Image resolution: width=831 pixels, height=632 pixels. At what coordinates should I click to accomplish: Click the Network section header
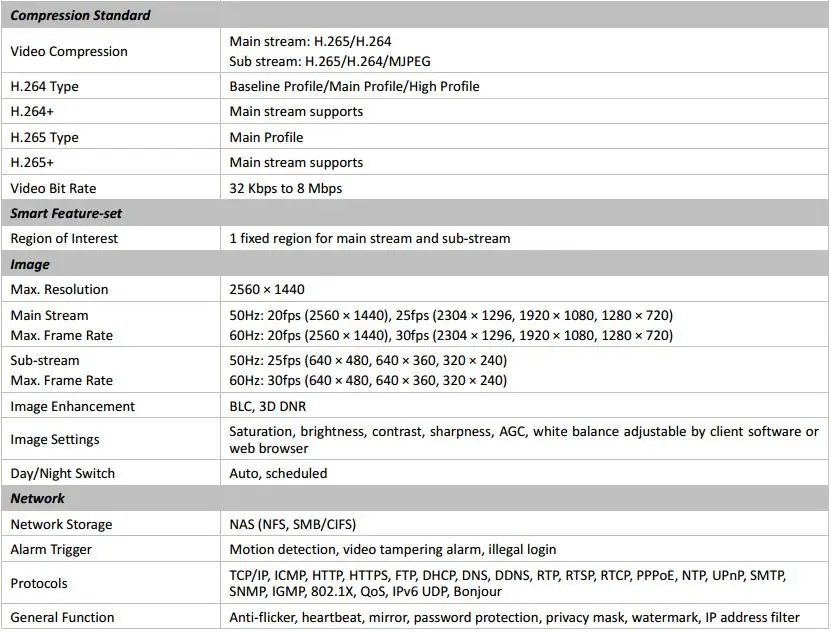(38, 498)
